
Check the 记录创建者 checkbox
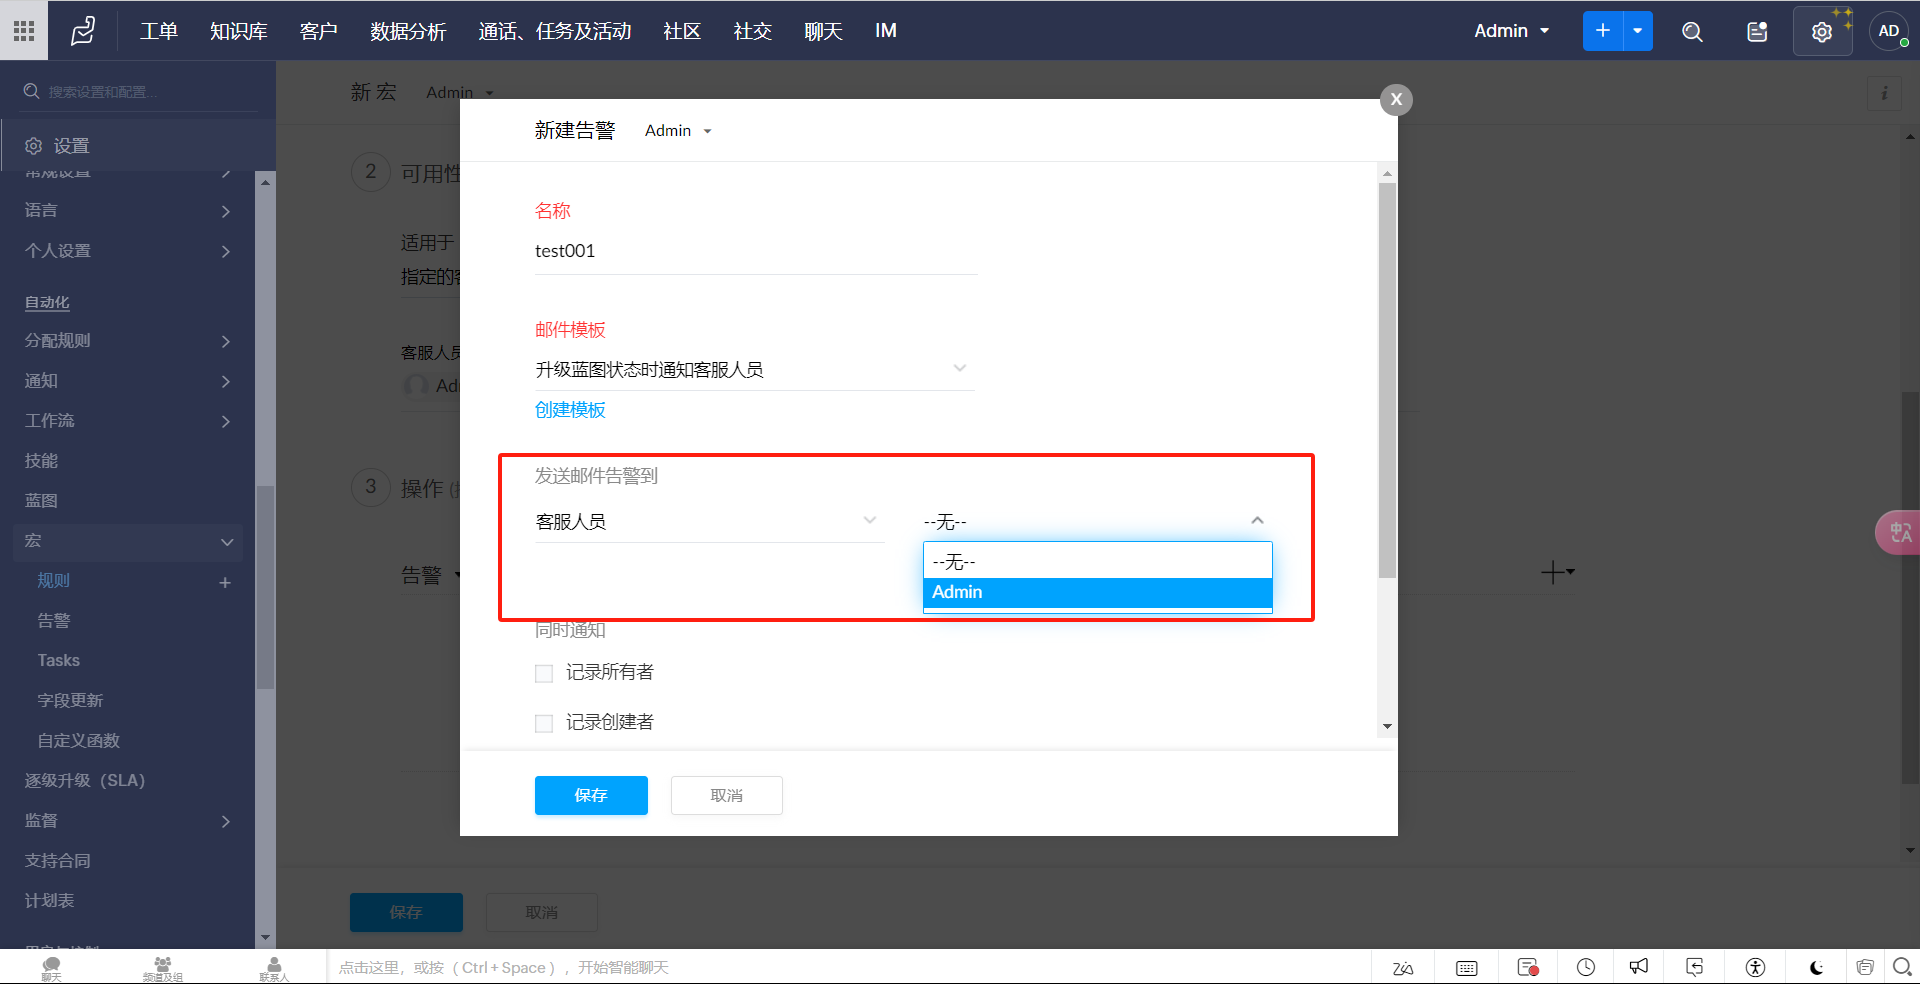tap(544, 723)
